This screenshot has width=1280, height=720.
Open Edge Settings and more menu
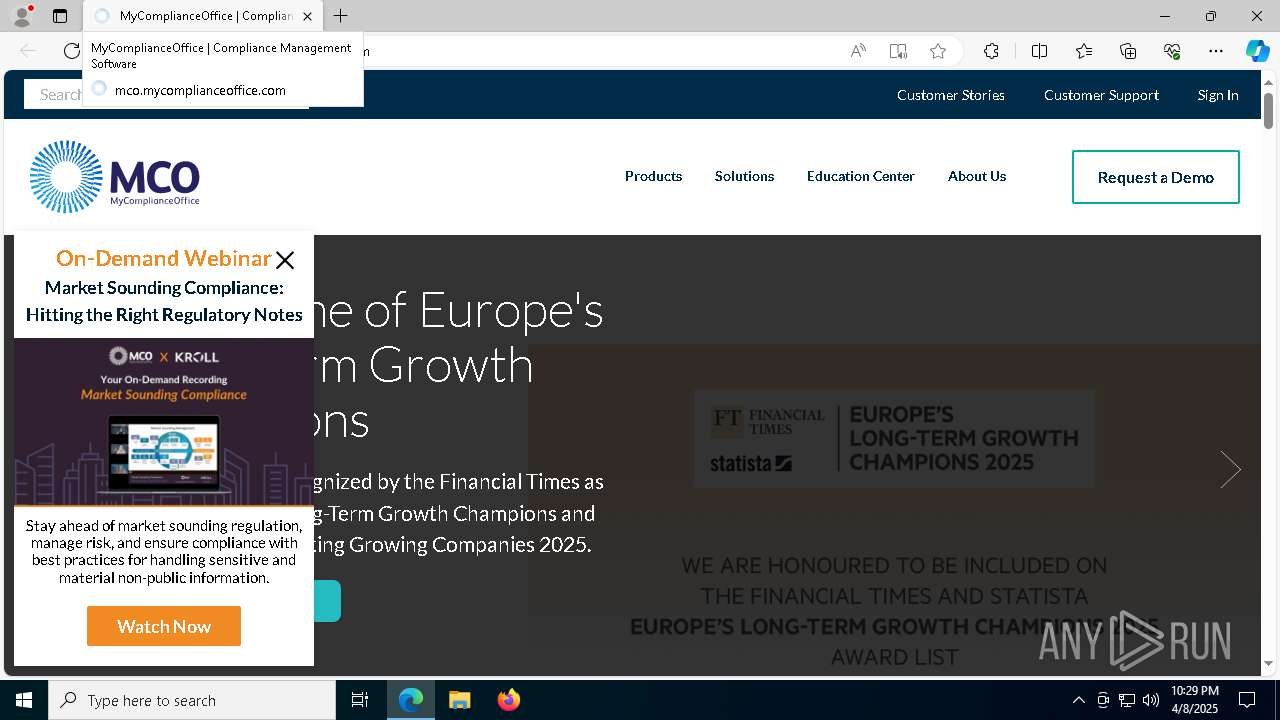point(1216,51)
